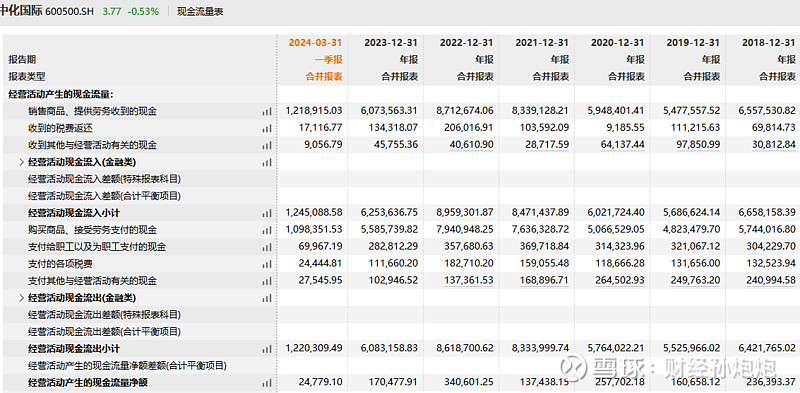Open chart icon for 支付给职工以及为职工支付的现金
Viewport: 800px width, 393px height.
(x=266, y=248)
